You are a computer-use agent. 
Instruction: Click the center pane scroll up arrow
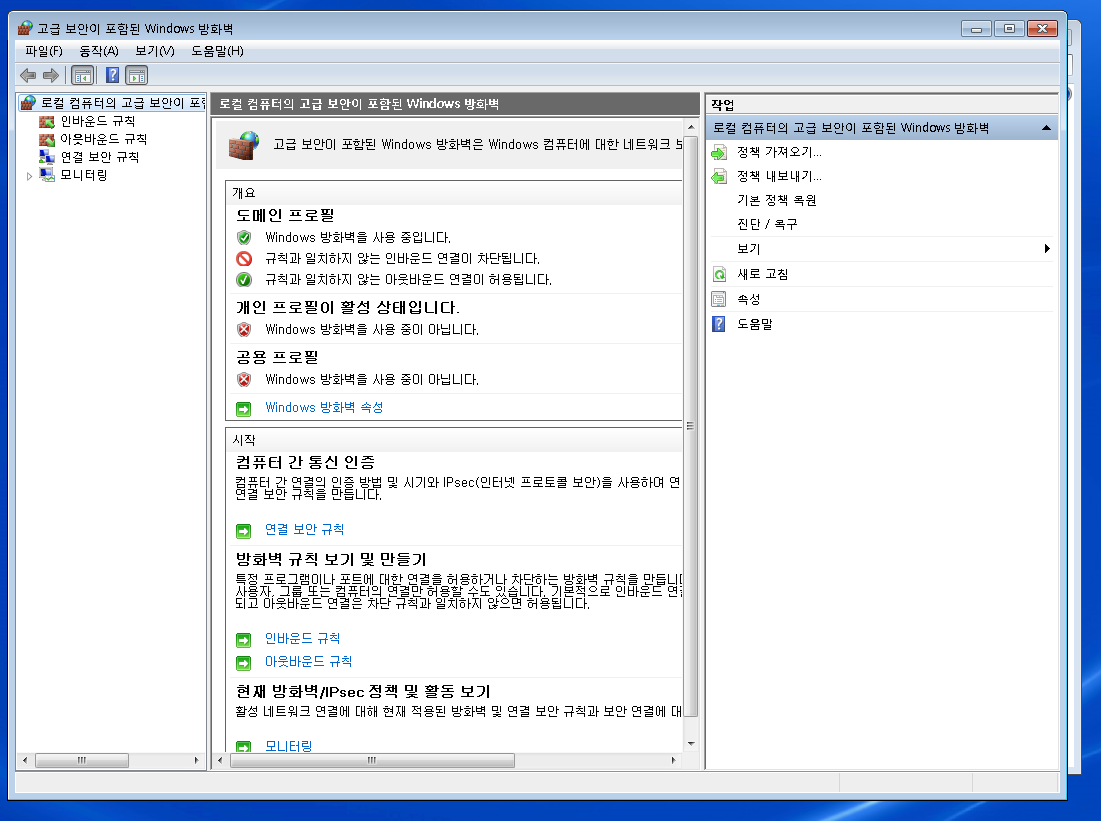click(691, 128)
